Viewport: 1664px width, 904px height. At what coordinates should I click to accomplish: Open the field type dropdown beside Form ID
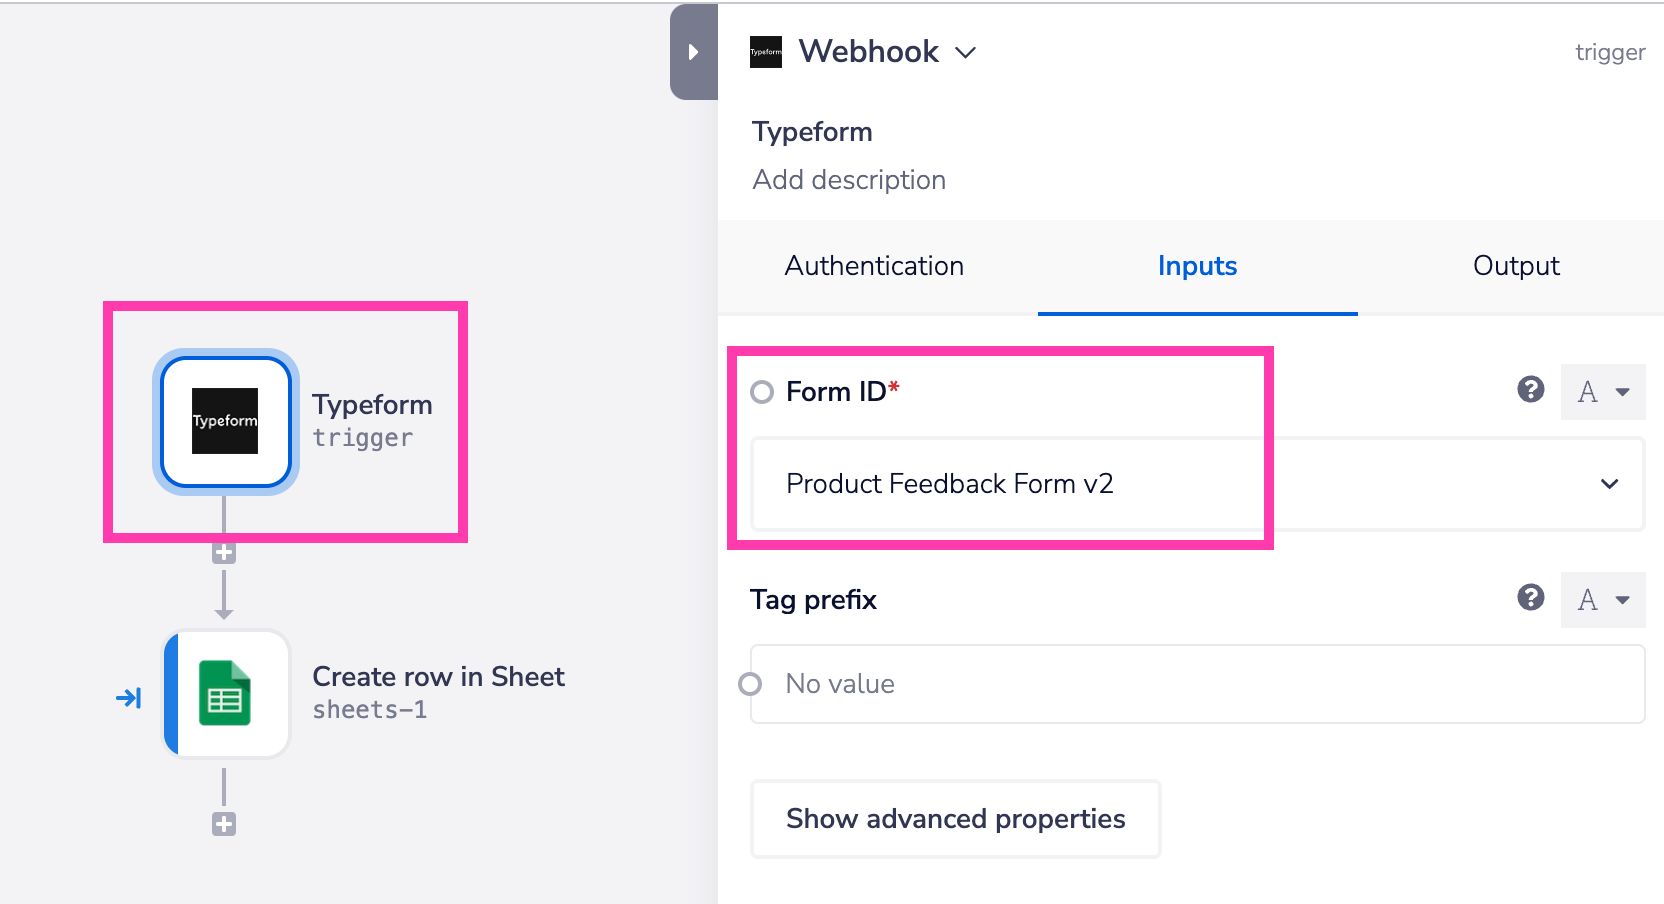coord(1602,392)
